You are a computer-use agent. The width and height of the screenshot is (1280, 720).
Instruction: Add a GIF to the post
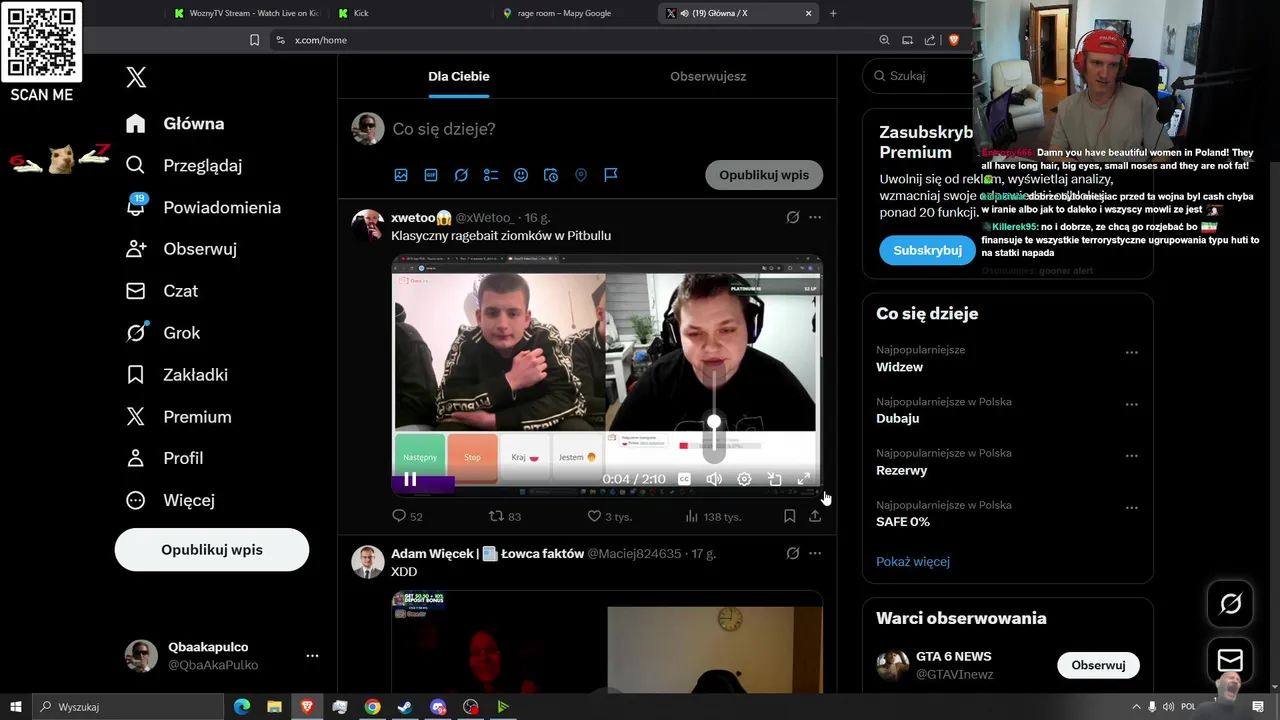coord(431,175)
